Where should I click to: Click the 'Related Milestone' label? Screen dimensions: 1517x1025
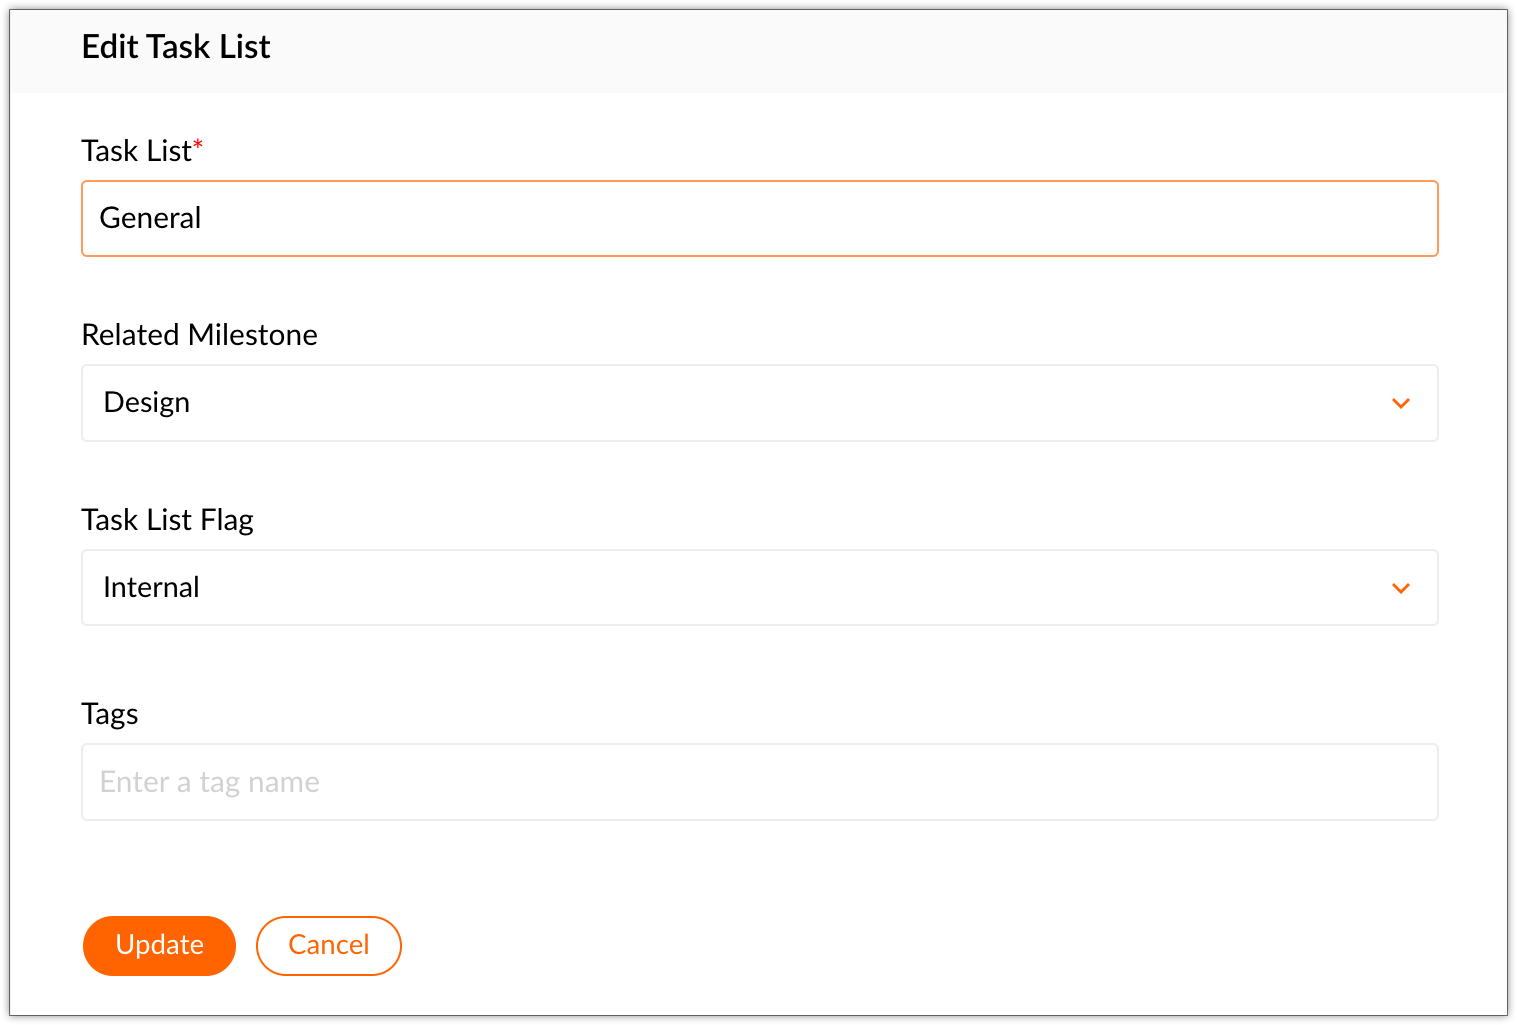(199, 335)
